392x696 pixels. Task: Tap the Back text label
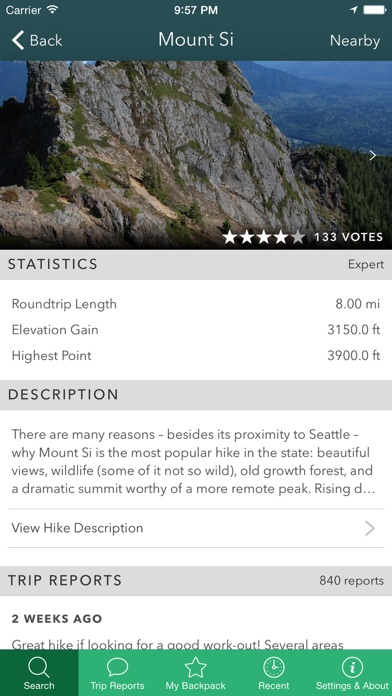click(46, 40)
